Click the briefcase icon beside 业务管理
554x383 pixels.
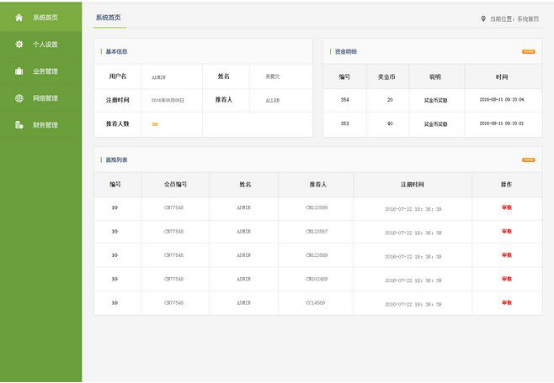click(x=19, y=71)
